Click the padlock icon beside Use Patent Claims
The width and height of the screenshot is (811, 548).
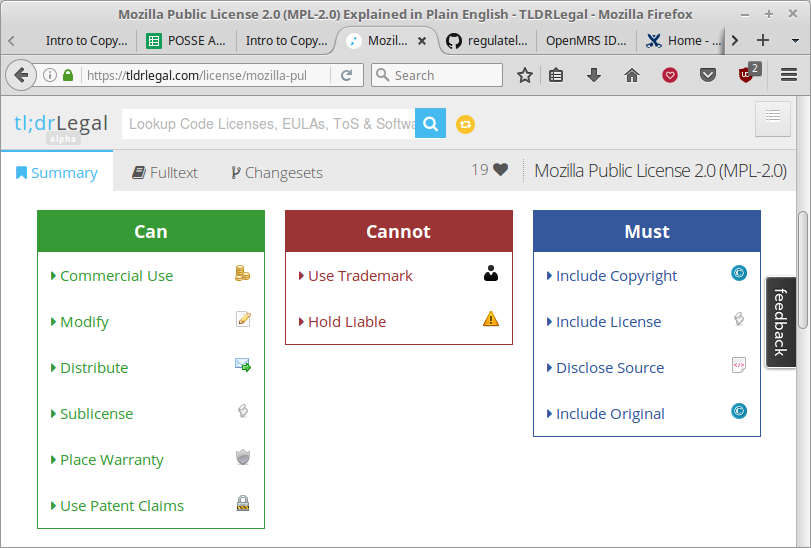[x=243, y=503]
